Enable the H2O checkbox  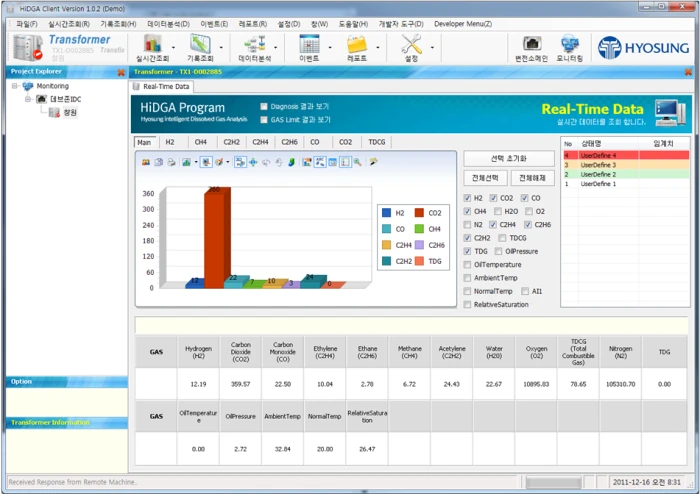coord(498,211)
